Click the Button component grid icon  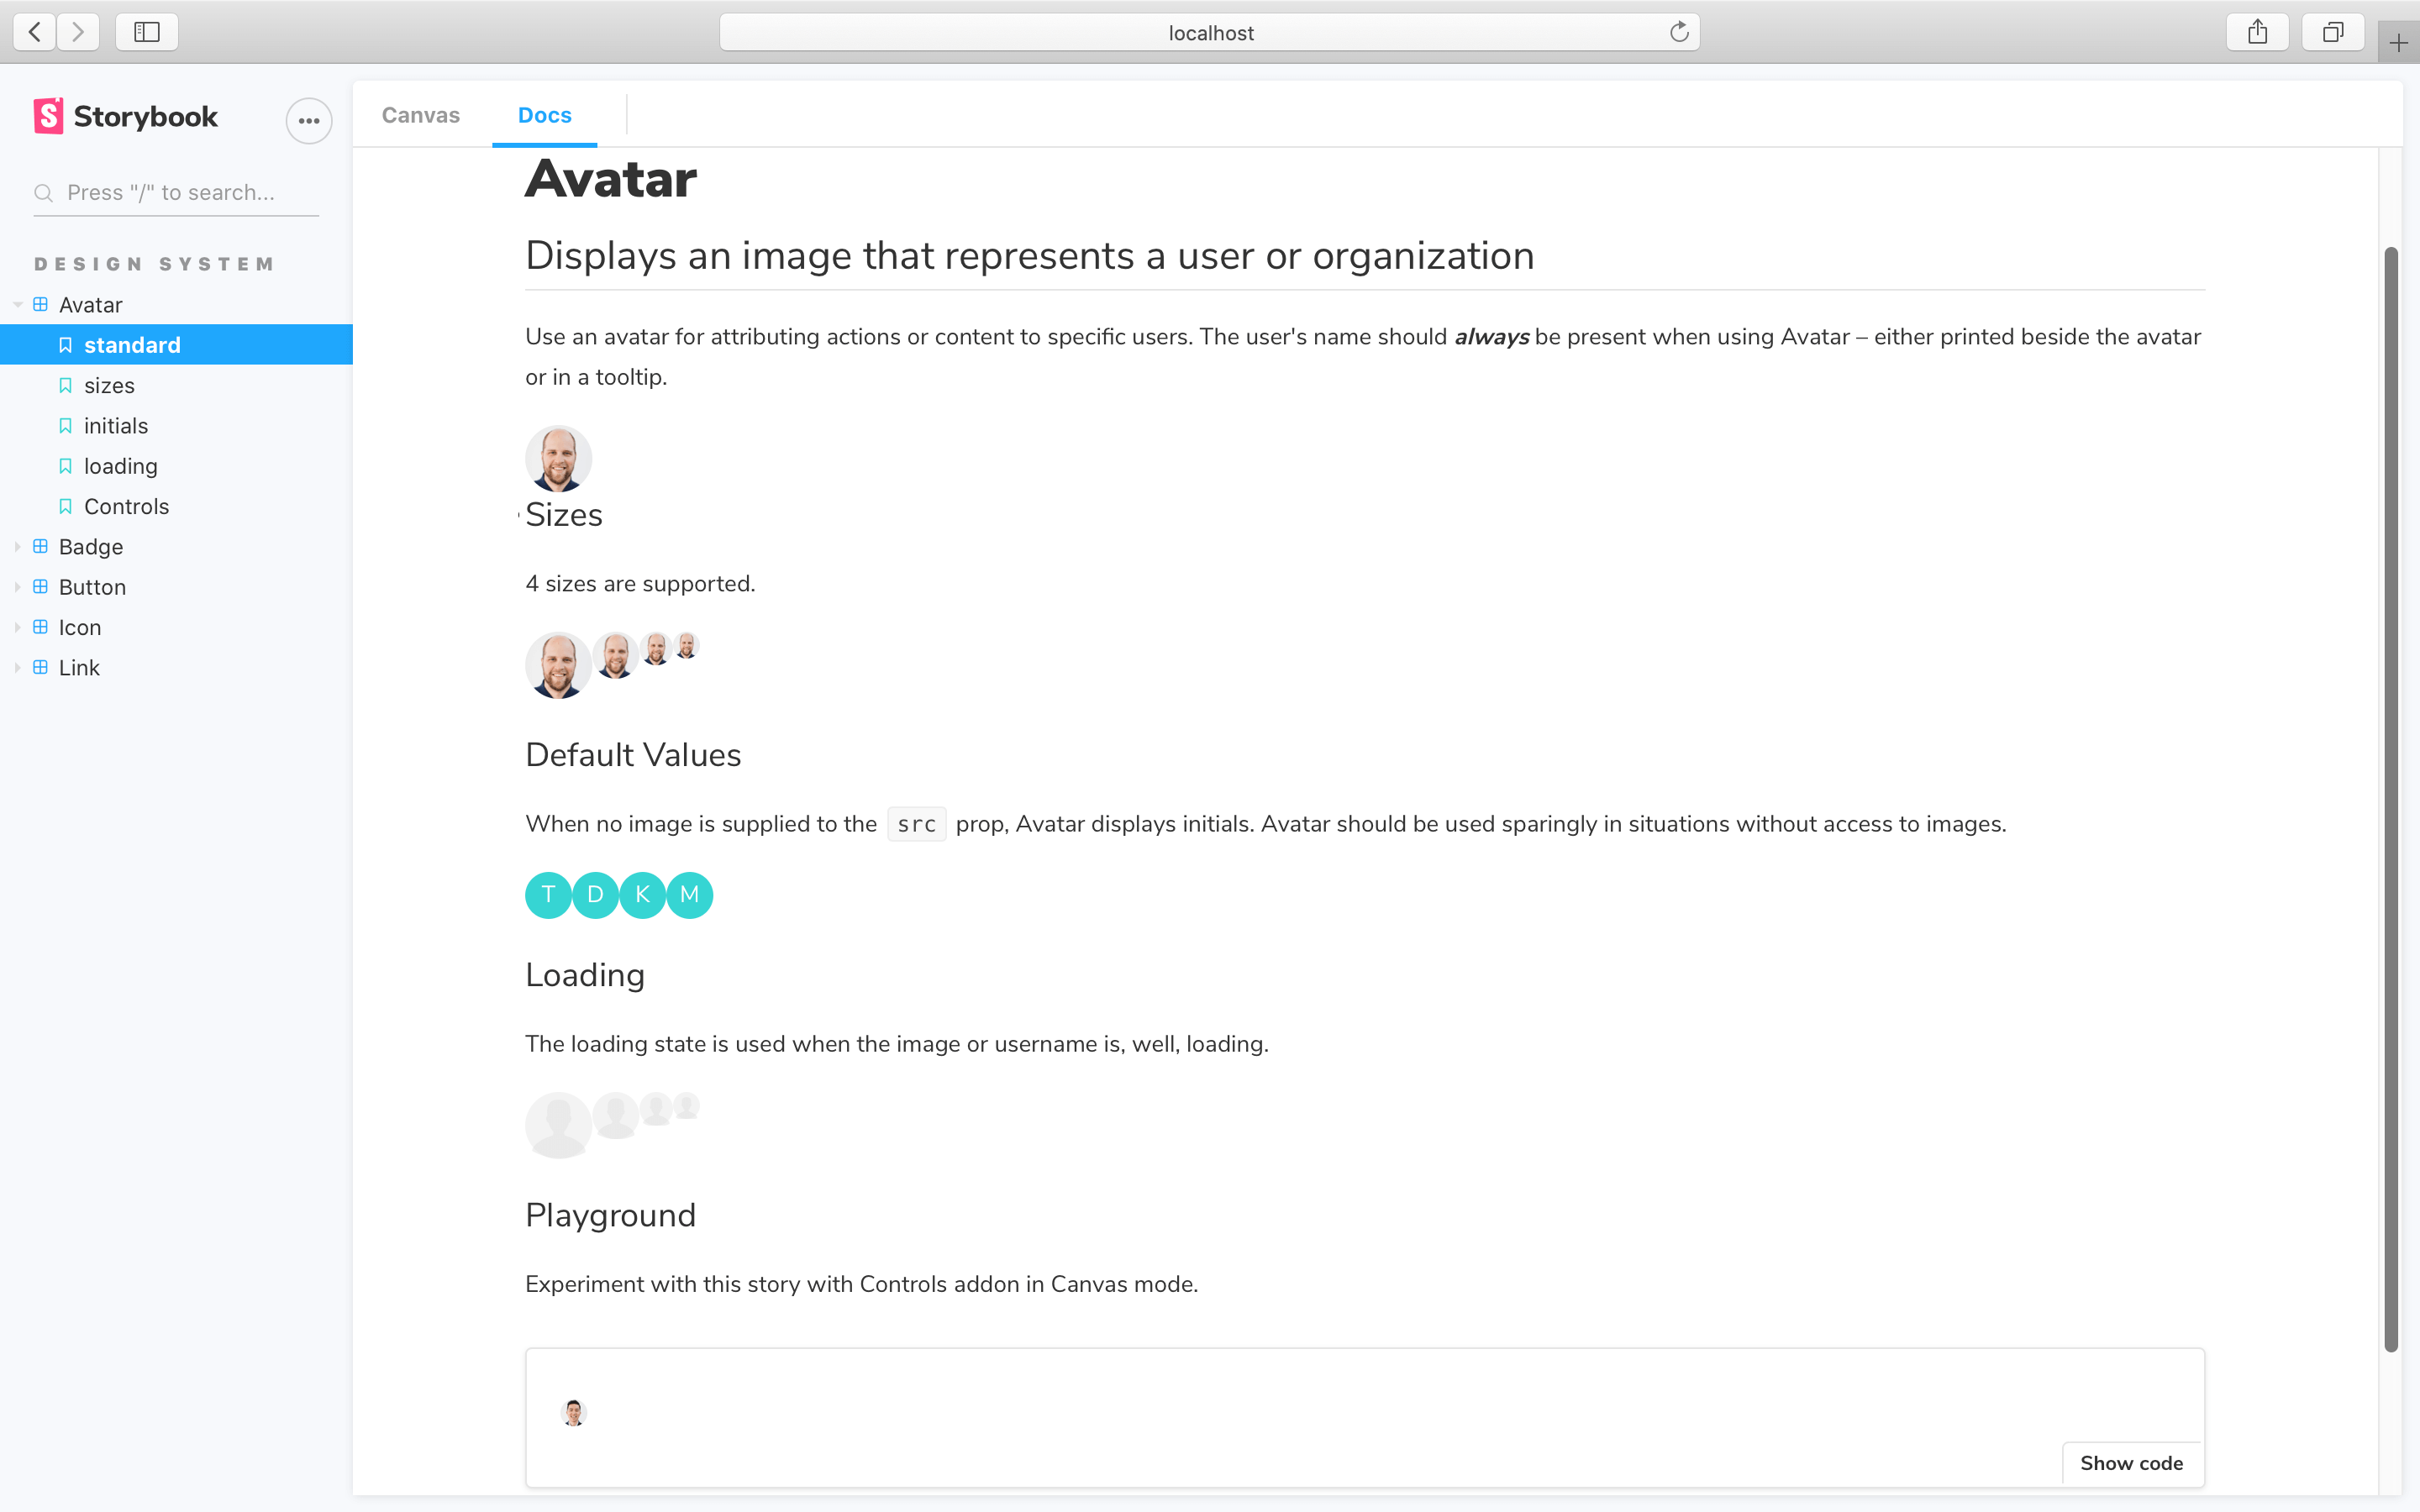coord(41,586)
